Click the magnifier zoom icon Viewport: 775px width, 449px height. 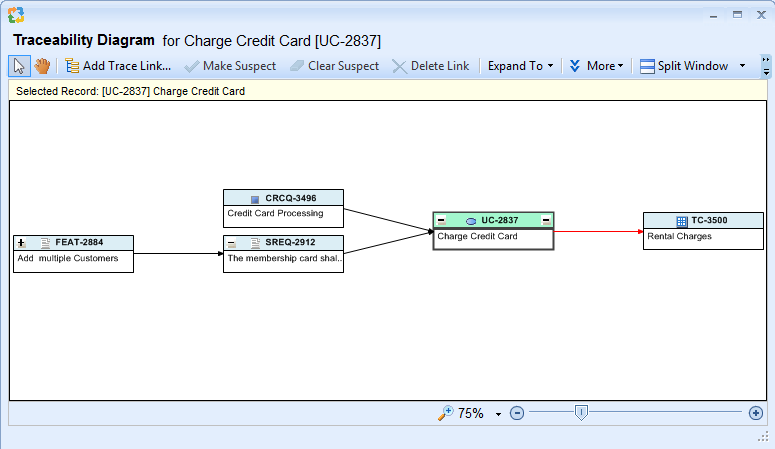pyautogui.click(x=446, y=413)
